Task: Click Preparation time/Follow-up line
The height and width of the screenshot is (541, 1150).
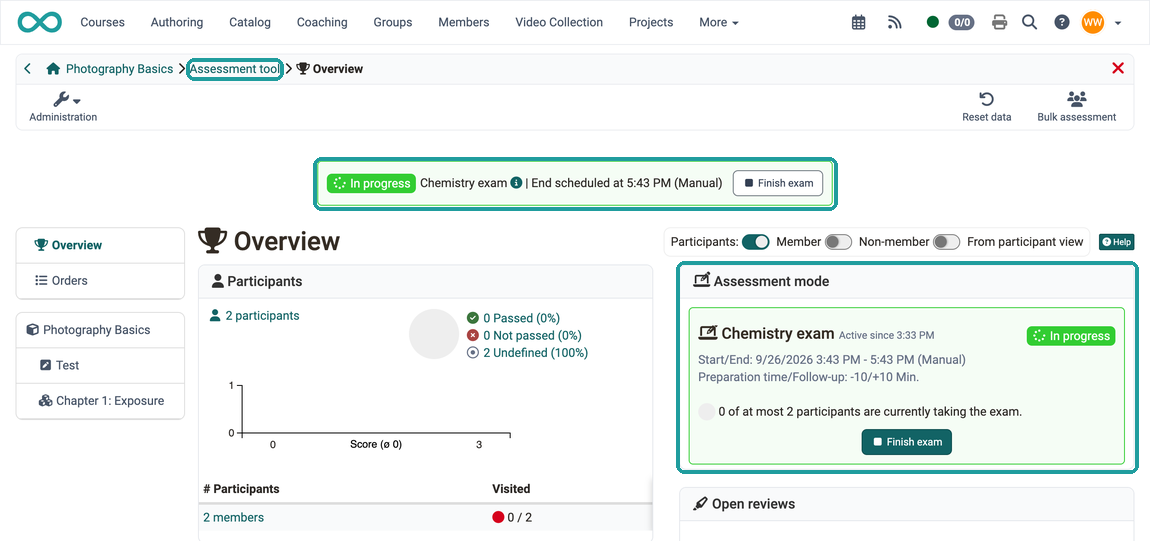Action: (809, 377)
